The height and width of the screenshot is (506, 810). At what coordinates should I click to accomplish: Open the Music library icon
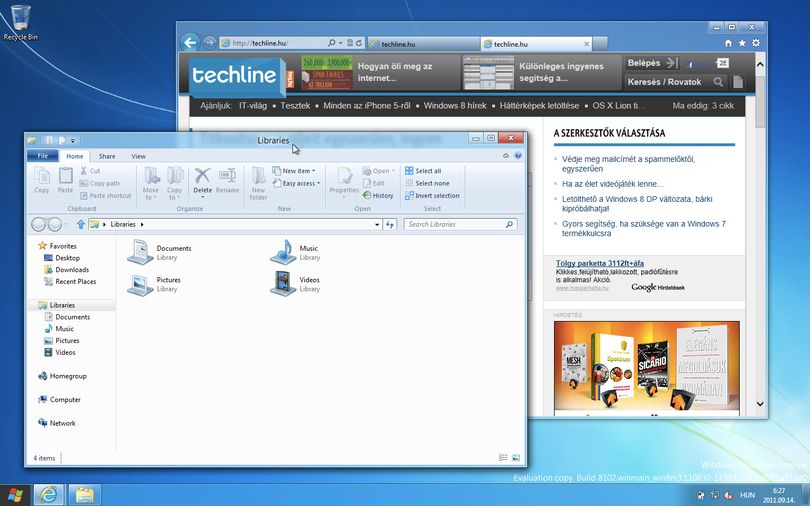283,252
